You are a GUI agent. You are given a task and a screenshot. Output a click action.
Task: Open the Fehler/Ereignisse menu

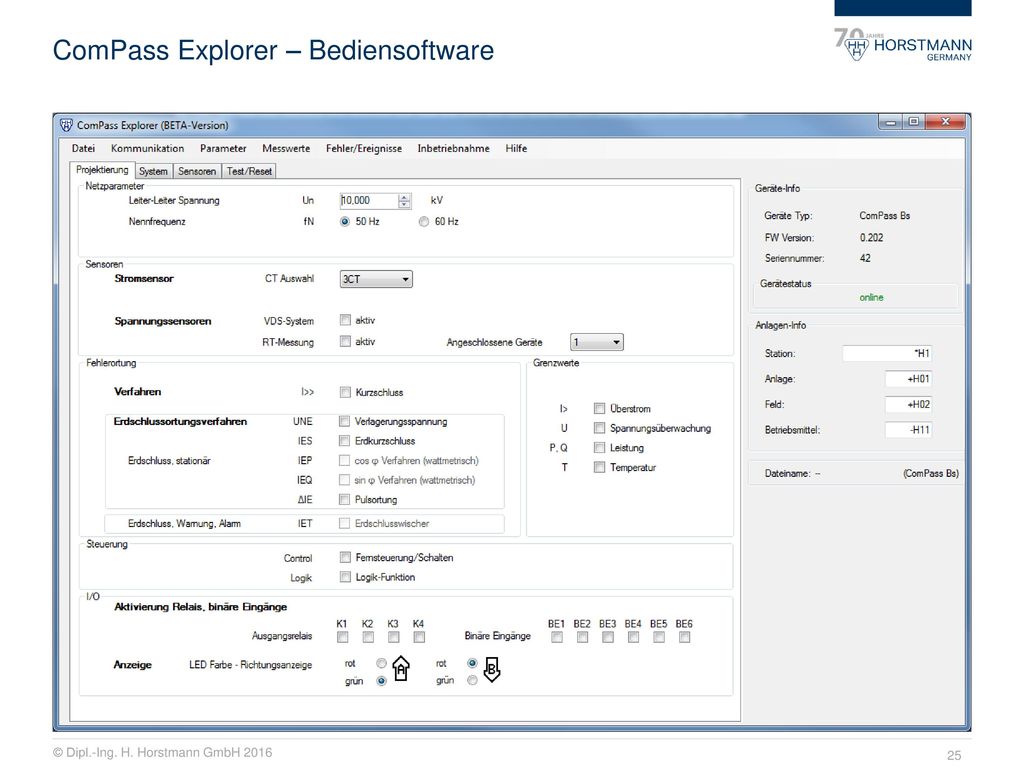tap(364, 148)
